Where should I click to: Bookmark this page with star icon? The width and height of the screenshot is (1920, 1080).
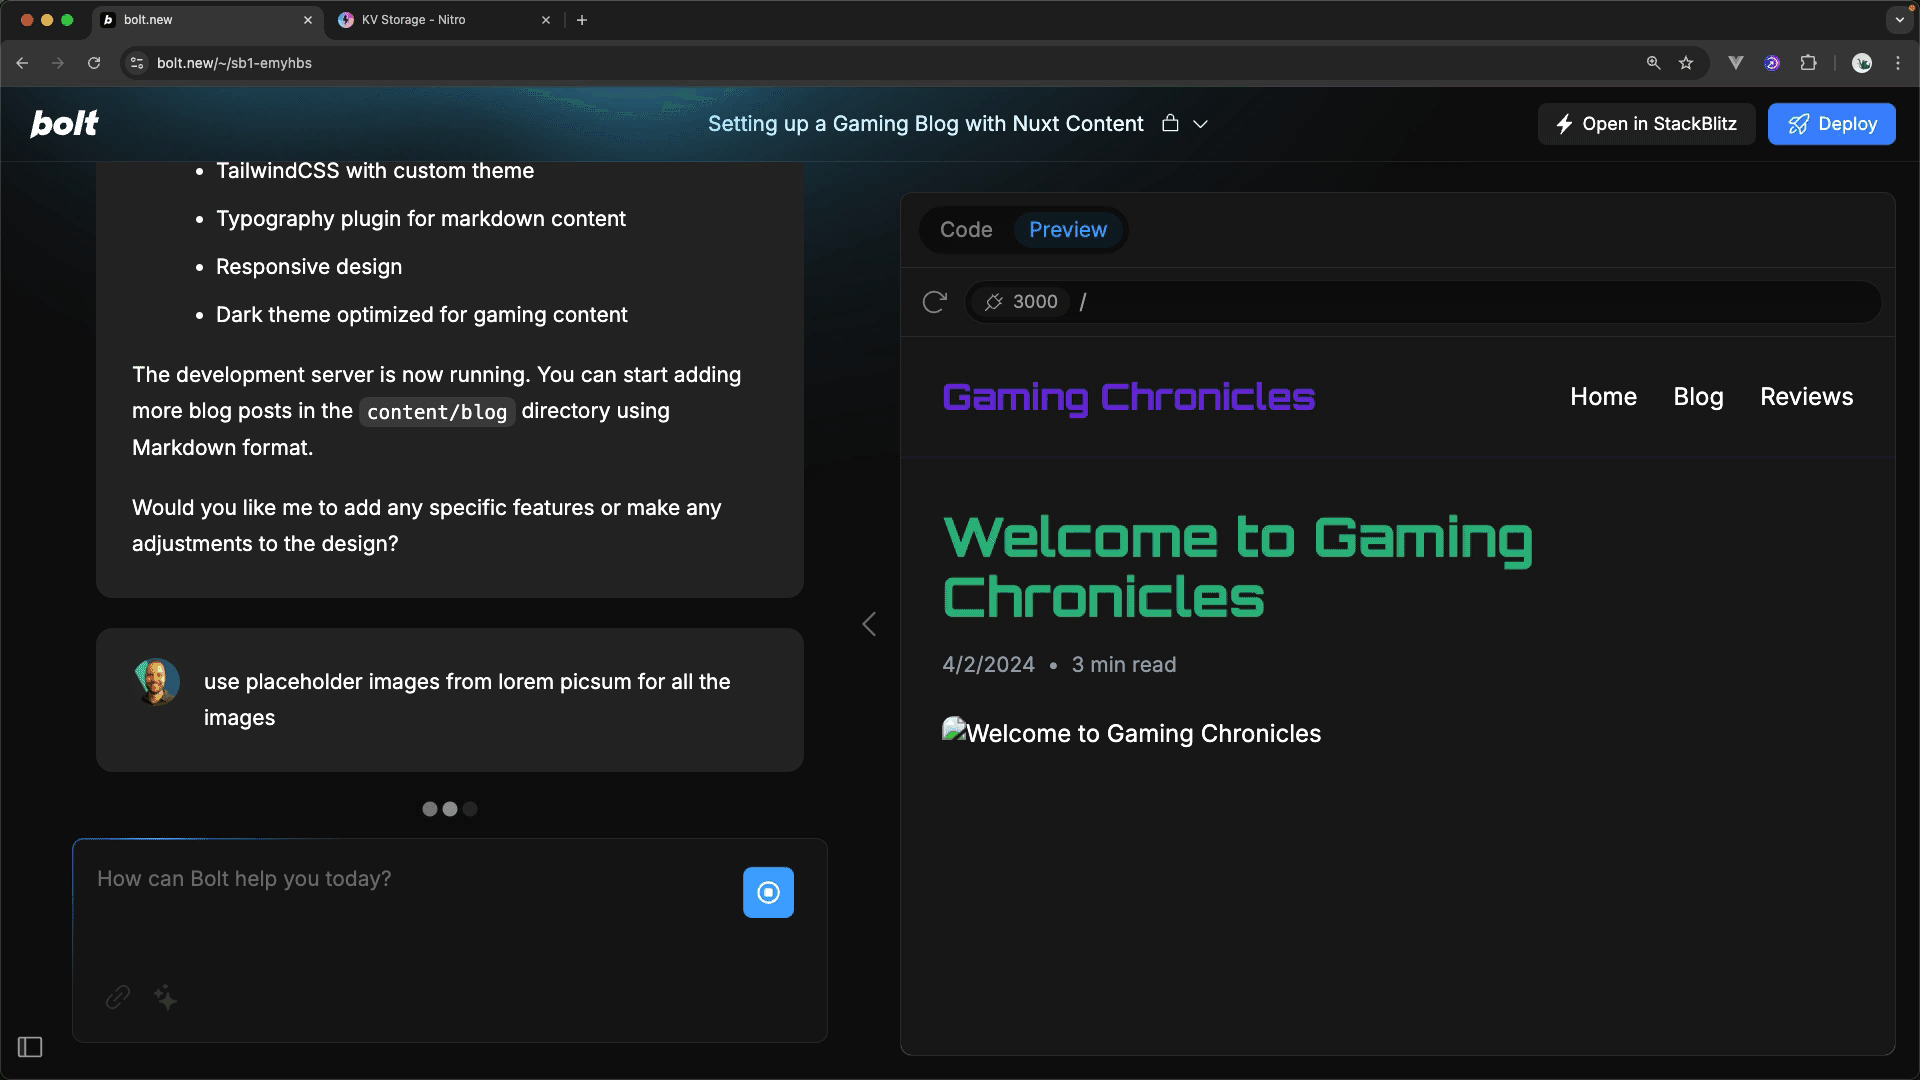tap(1686, 63)
